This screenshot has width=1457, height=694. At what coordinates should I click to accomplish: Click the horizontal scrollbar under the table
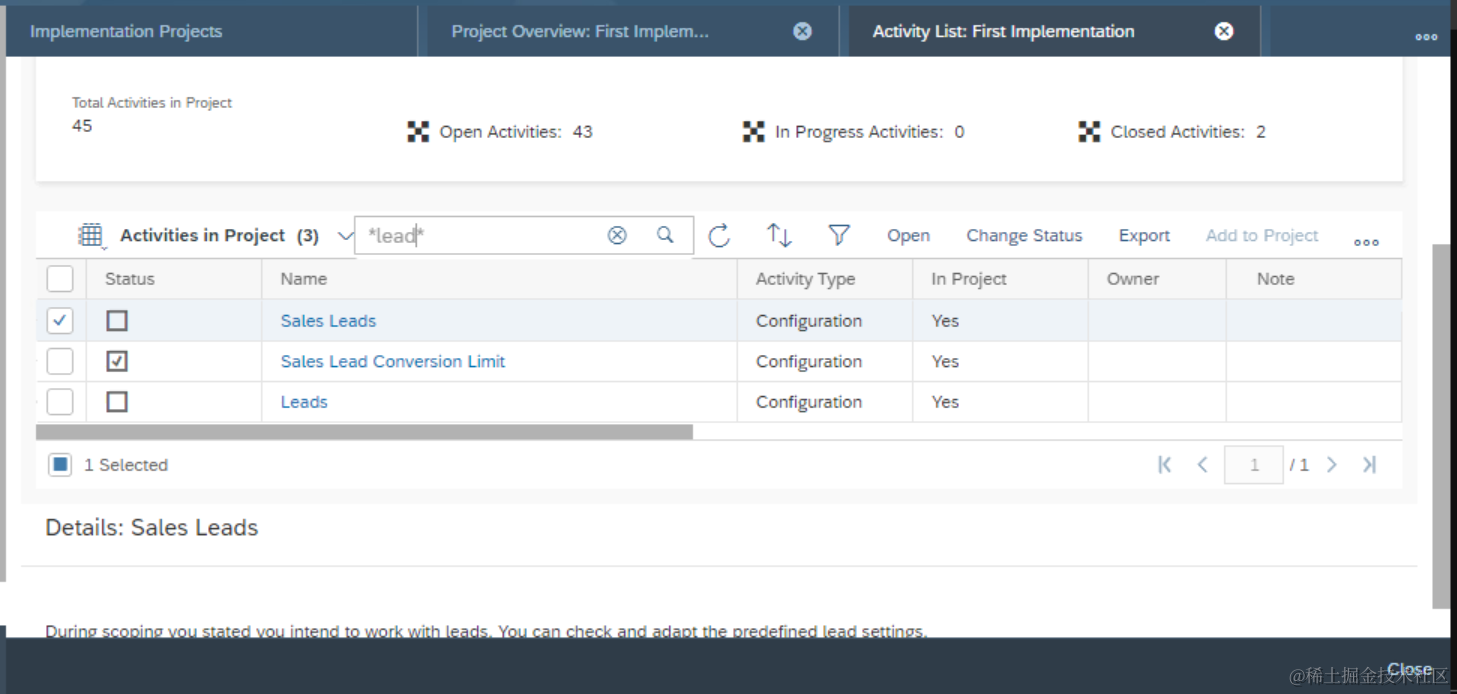[x=364, y=432]
